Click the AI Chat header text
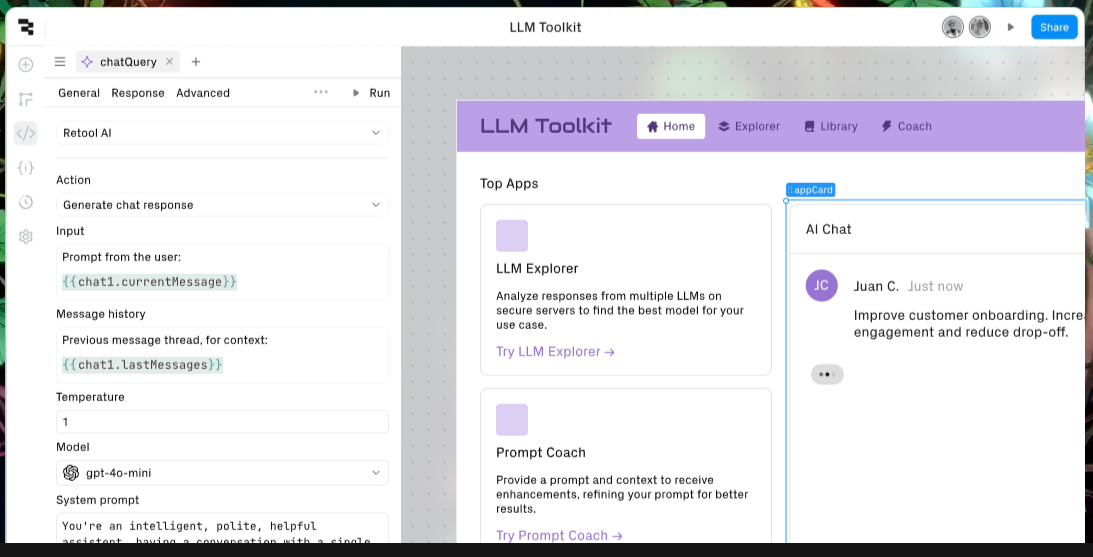Image resolution: width=1093 pixels, height=557 pixels. pos(828,229)
